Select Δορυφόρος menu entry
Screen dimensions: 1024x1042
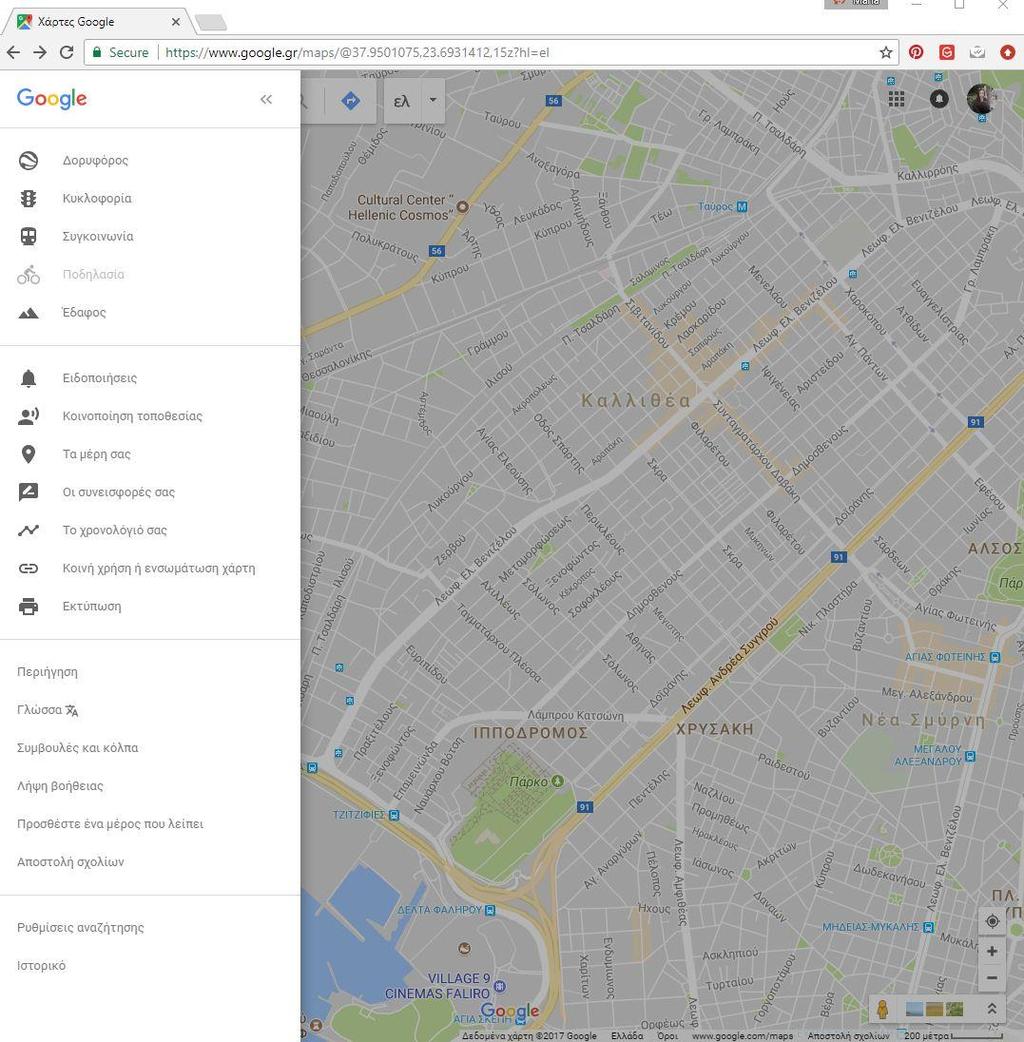(95, 161)
